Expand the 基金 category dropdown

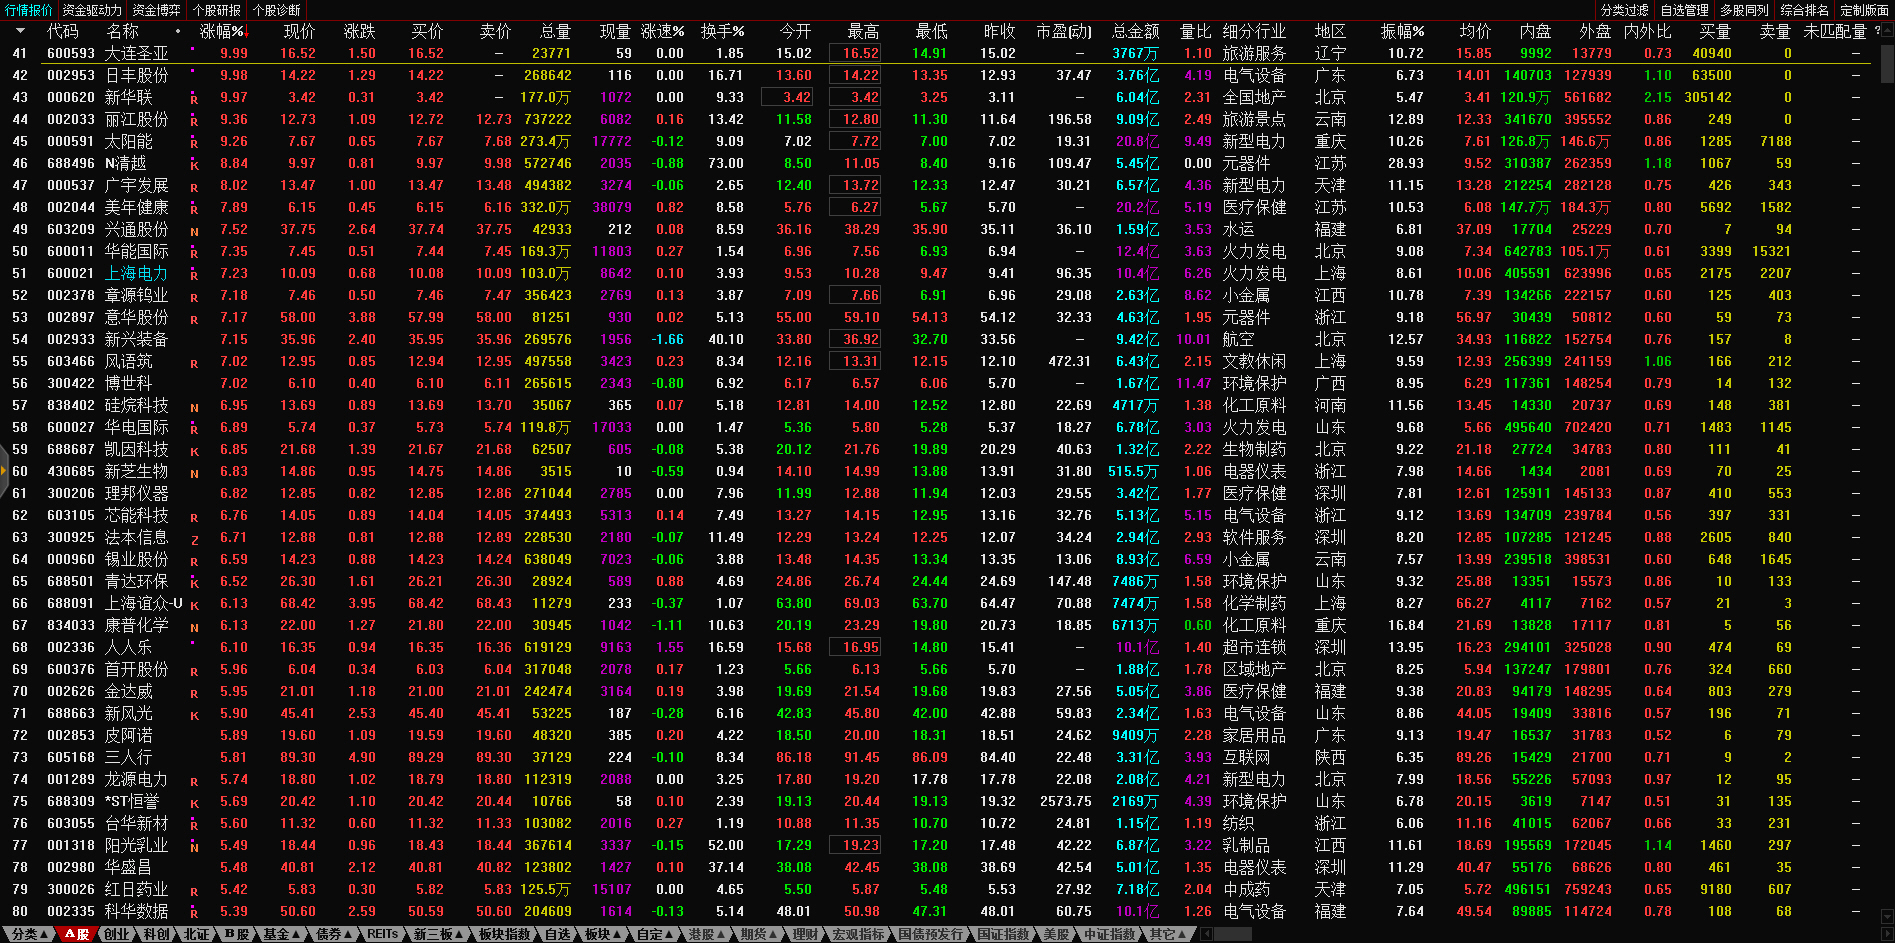281,934
